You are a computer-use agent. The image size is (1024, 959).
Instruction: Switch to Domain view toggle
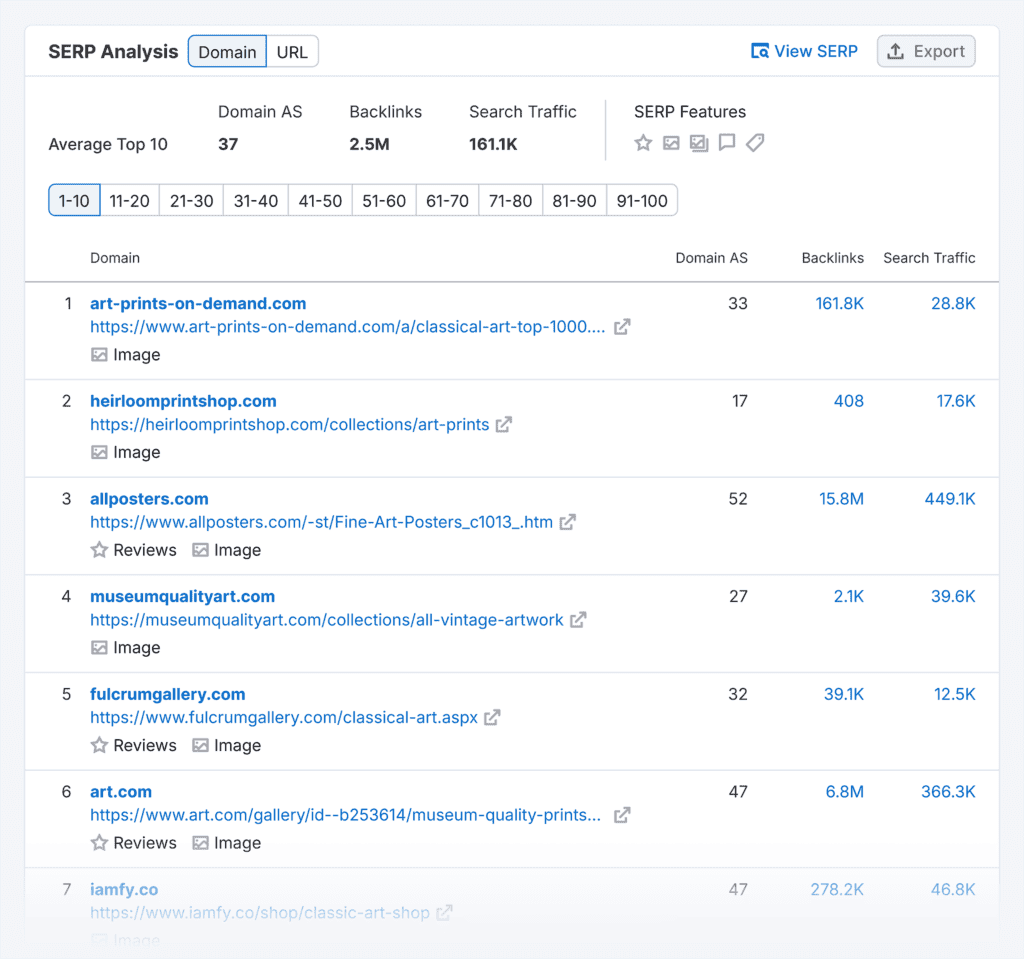(227, 52)
